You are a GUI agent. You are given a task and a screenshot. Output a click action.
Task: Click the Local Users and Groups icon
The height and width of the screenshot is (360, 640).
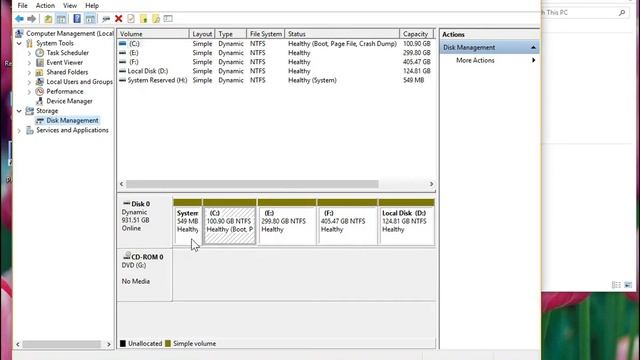pyautogui.click(x=40, y=82)
